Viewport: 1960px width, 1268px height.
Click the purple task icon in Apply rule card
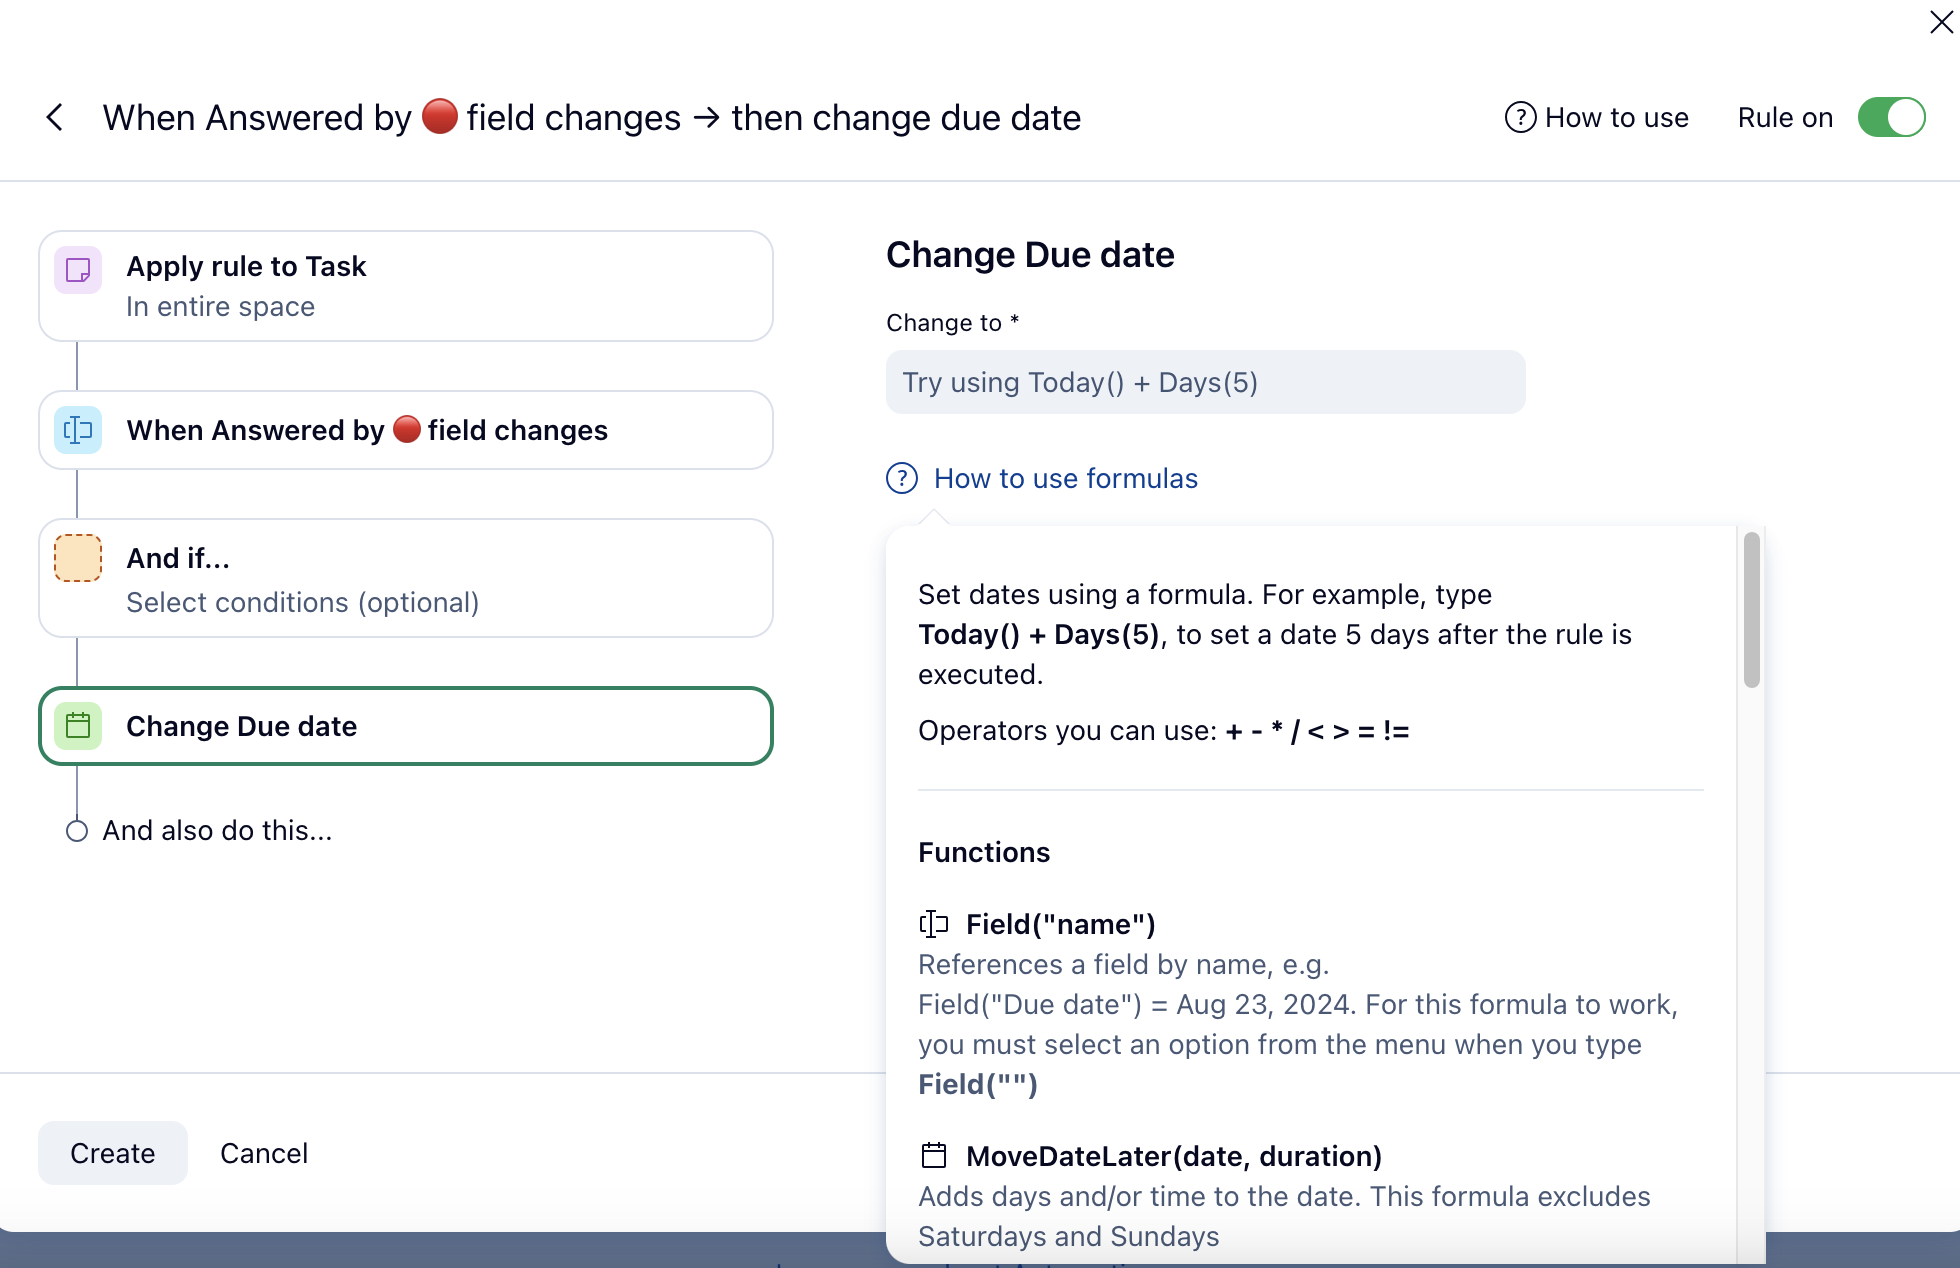pos(78,270)
